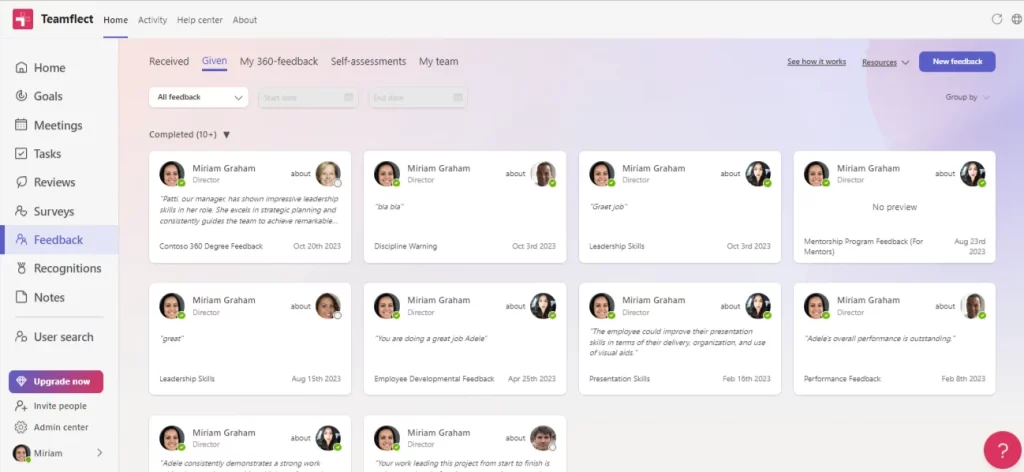The height and width of the screenshot is (472, 1024).
Task: Expand the Miriam profile chevron
Action: 100,452
